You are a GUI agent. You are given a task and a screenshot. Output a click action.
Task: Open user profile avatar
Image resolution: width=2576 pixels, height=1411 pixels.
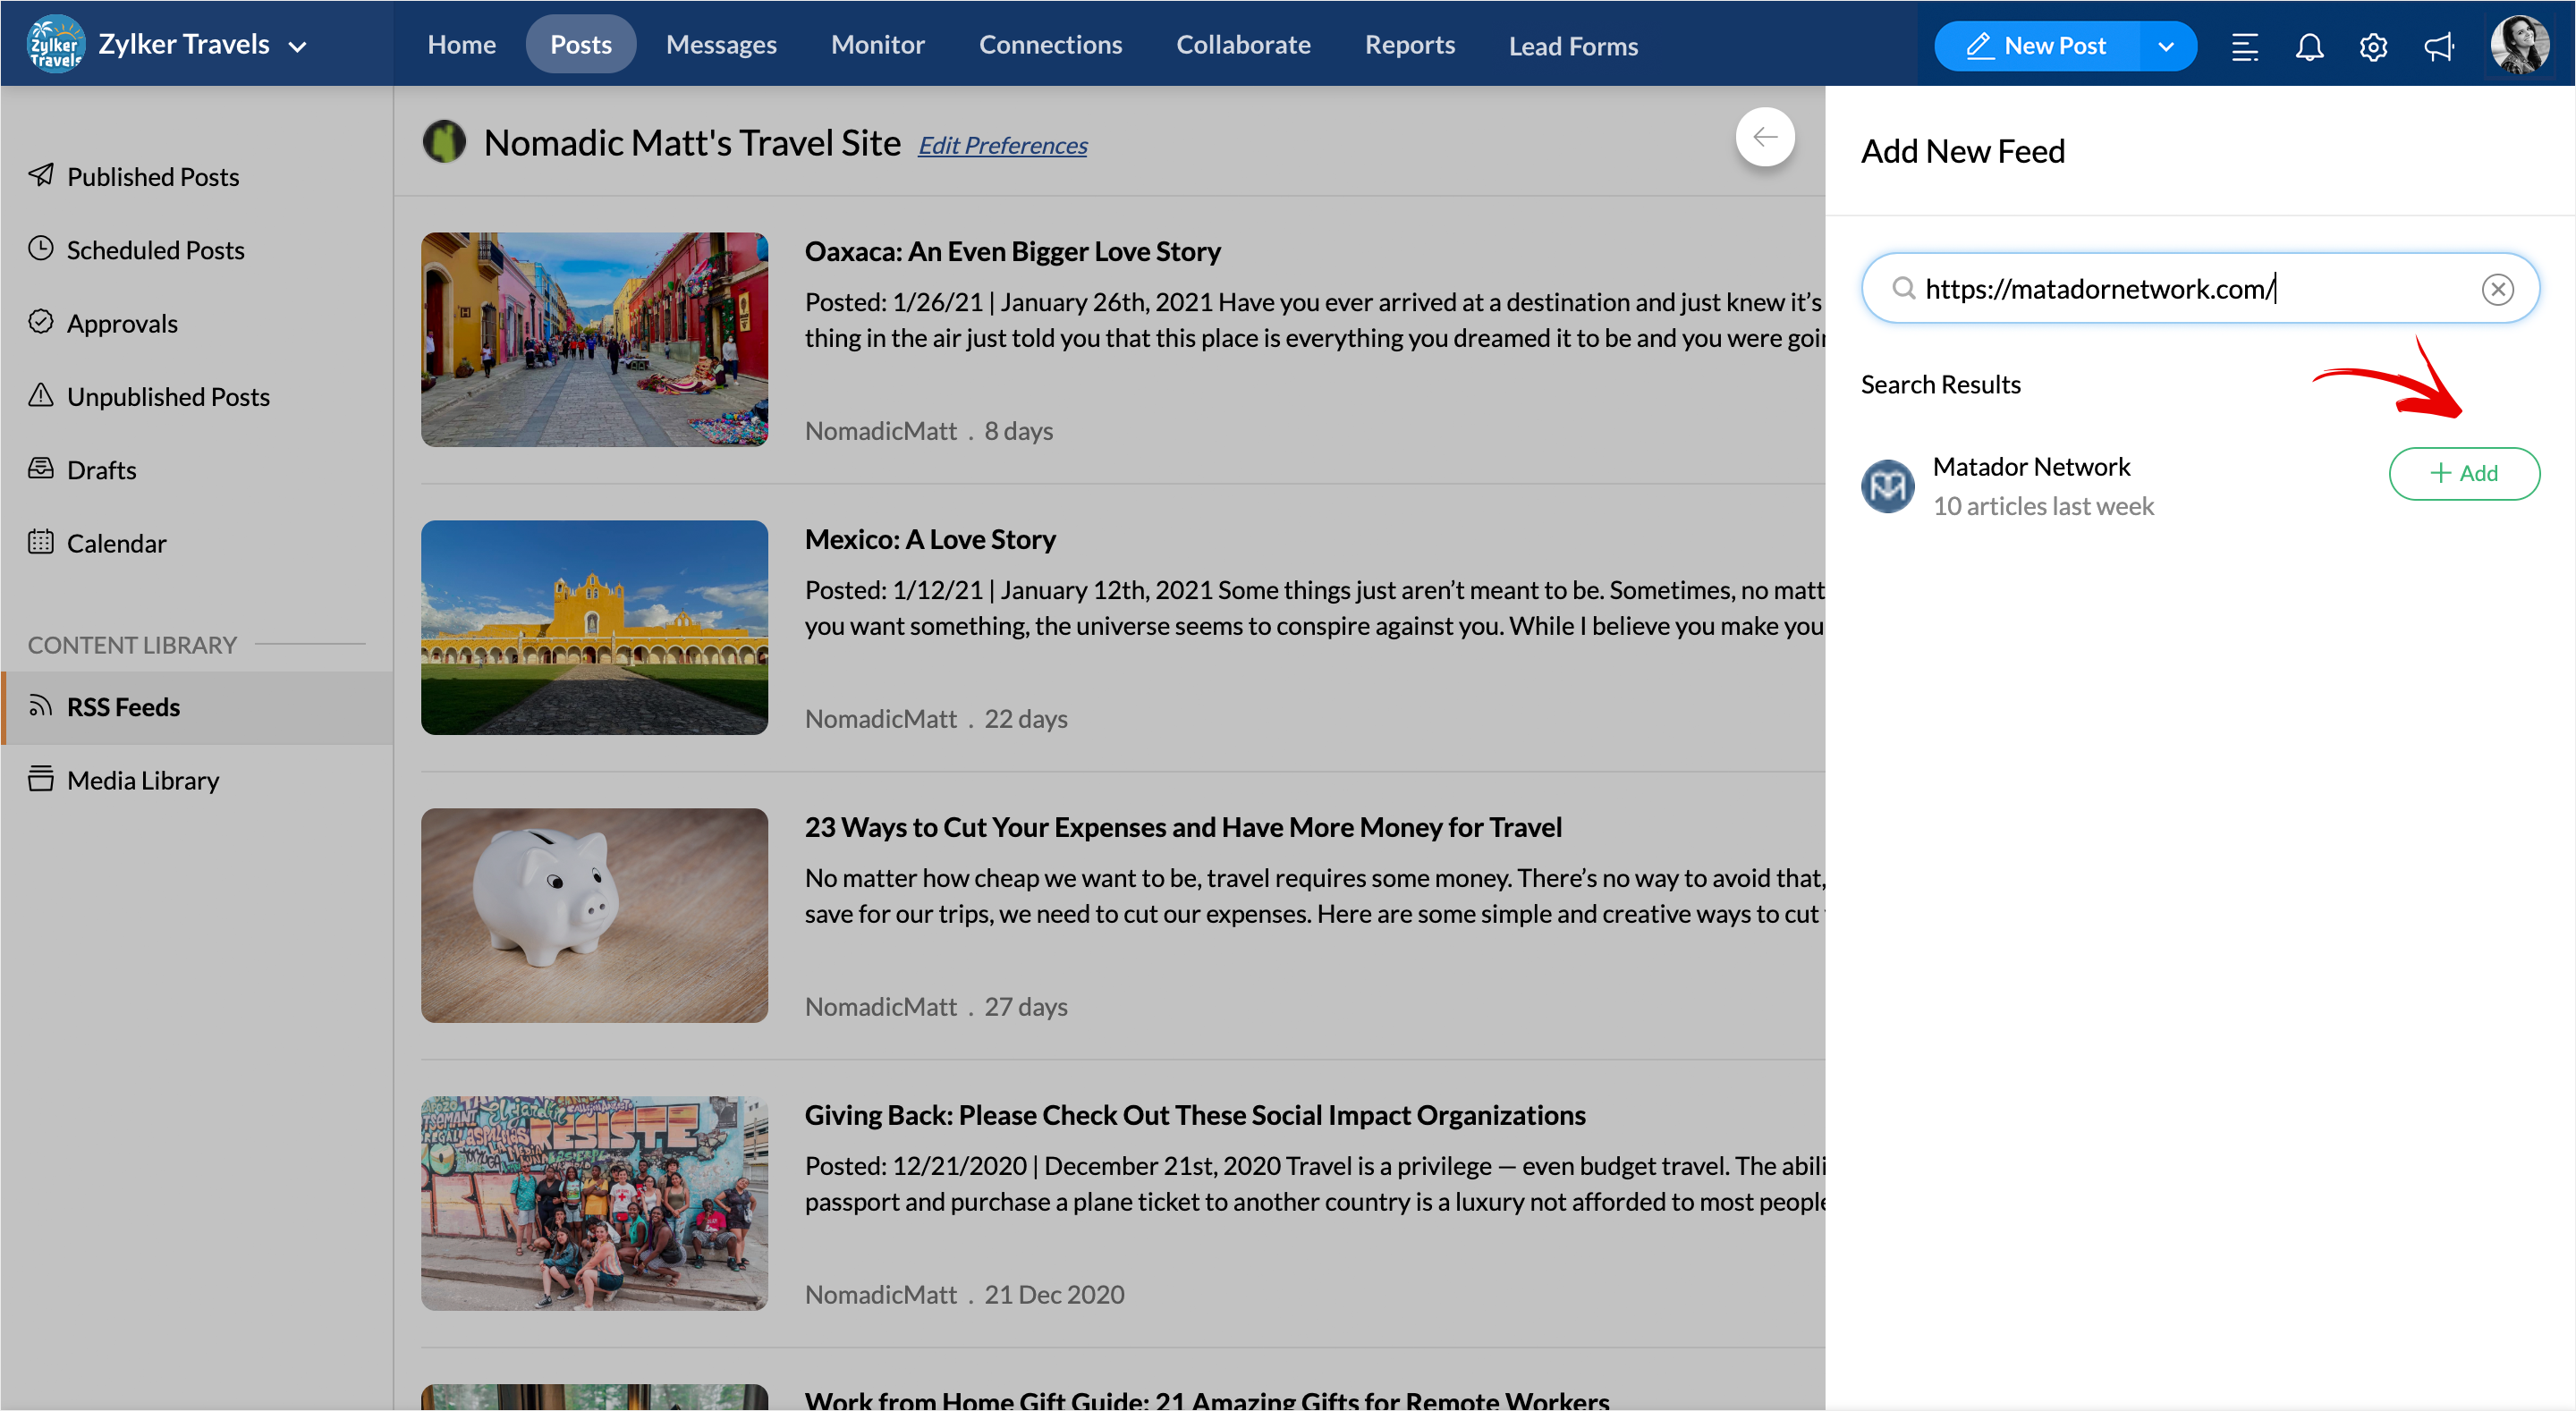click(2519, 45)
